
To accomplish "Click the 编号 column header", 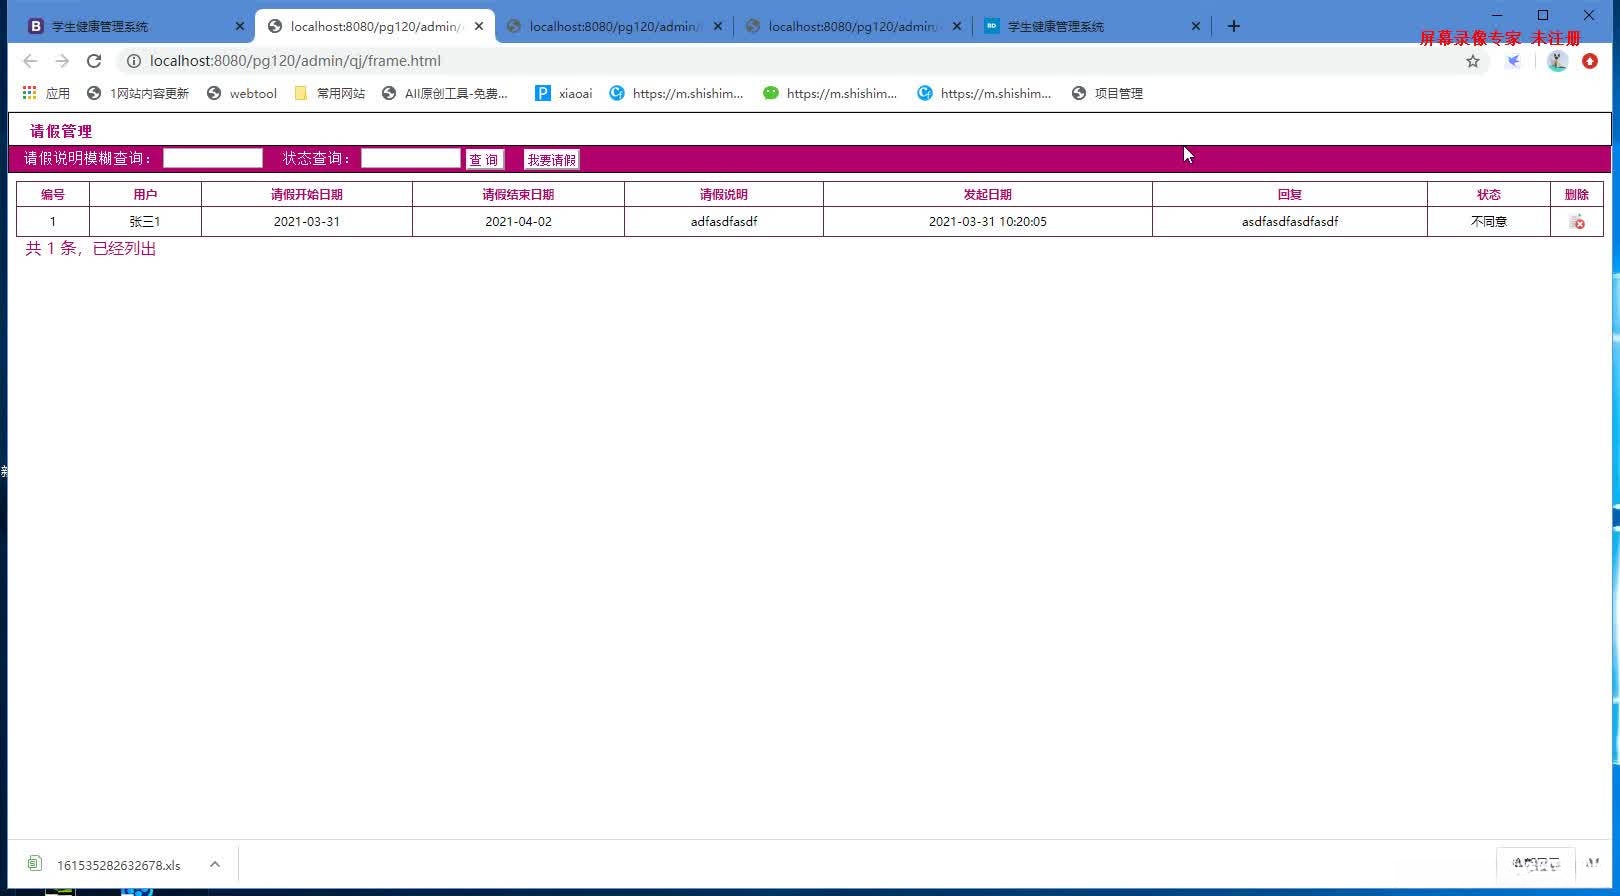I will [53, 194].
